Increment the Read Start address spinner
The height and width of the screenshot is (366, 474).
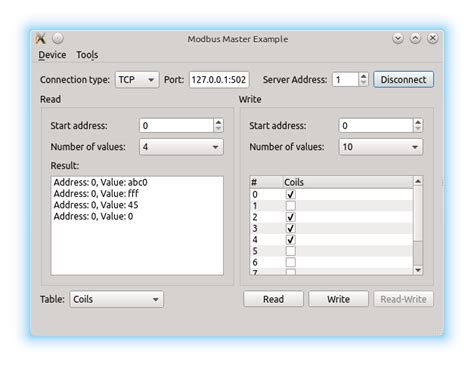pyautogui.click(x=218, y=122)
